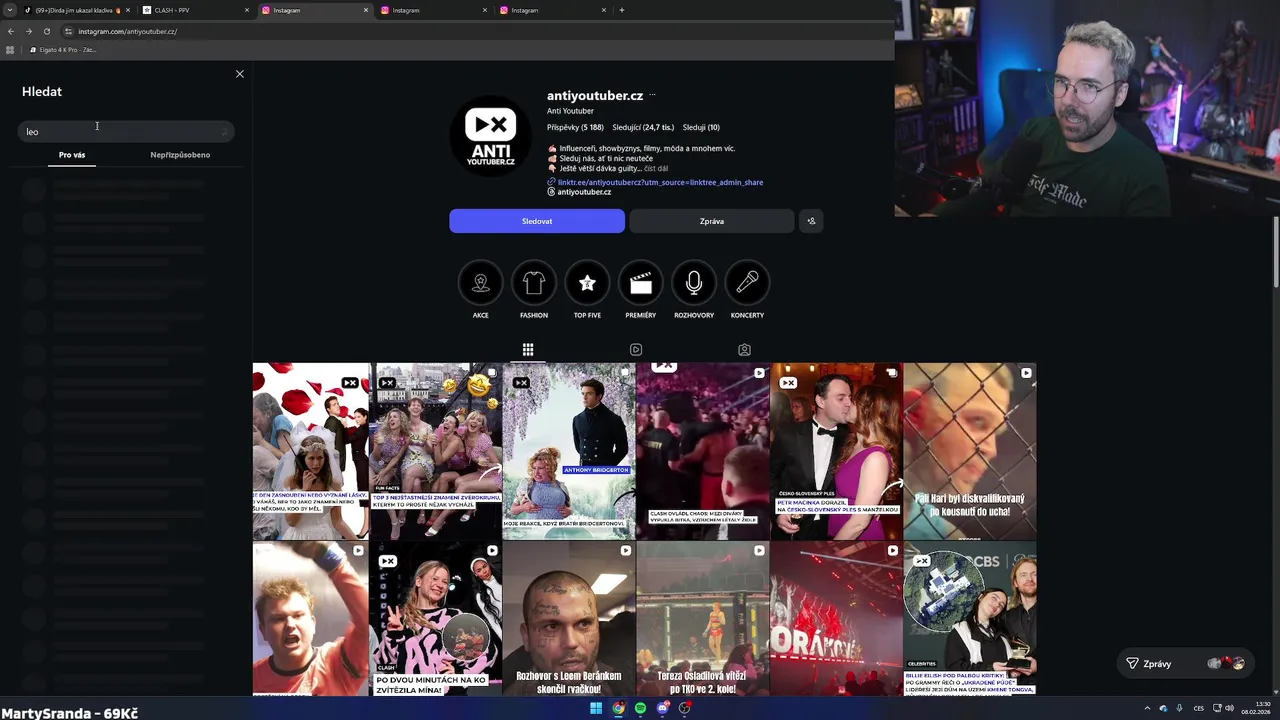The height and width of the screenshot is (720, 1280).
Task: Click the blue Sledovat follow button
Action: tap(537, 221)
